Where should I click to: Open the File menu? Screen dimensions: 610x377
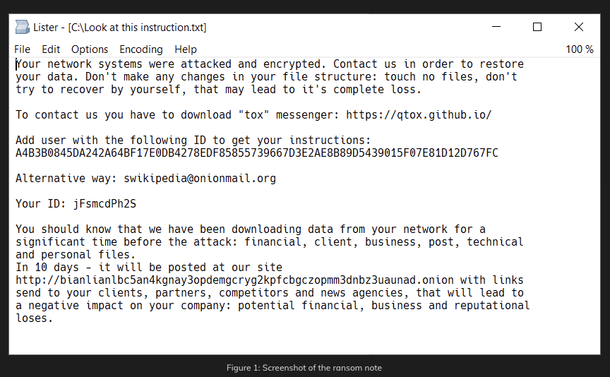point(22,49)
